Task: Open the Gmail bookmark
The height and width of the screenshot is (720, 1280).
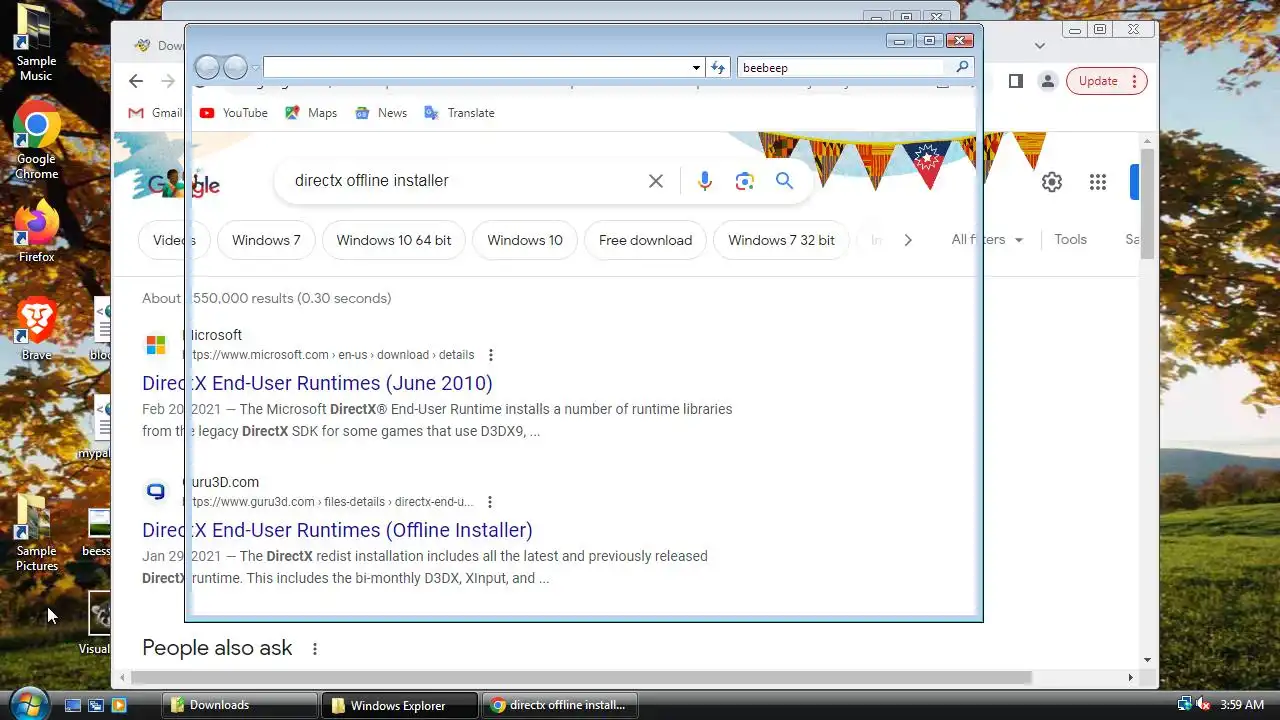Action: tap(155, 113)
